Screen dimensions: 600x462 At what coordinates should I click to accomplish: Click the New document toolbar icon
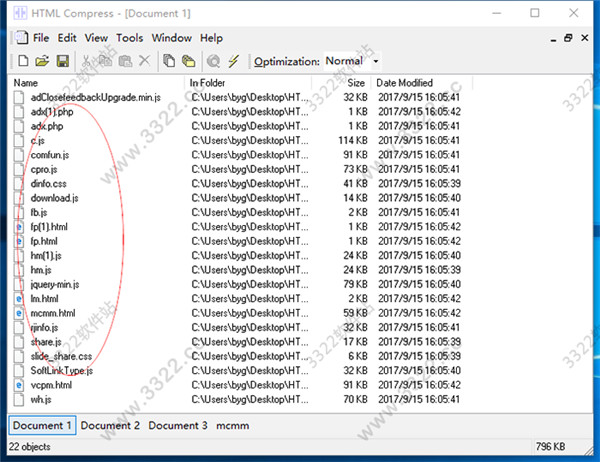23,61
